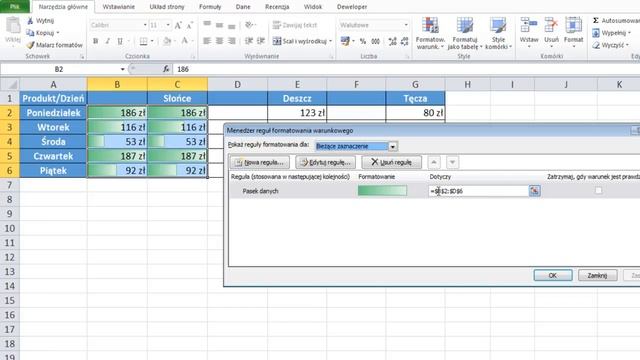Viewport: 640px width, 360px height.
Task: Open the Plik tab
Action: click(15, 7)
